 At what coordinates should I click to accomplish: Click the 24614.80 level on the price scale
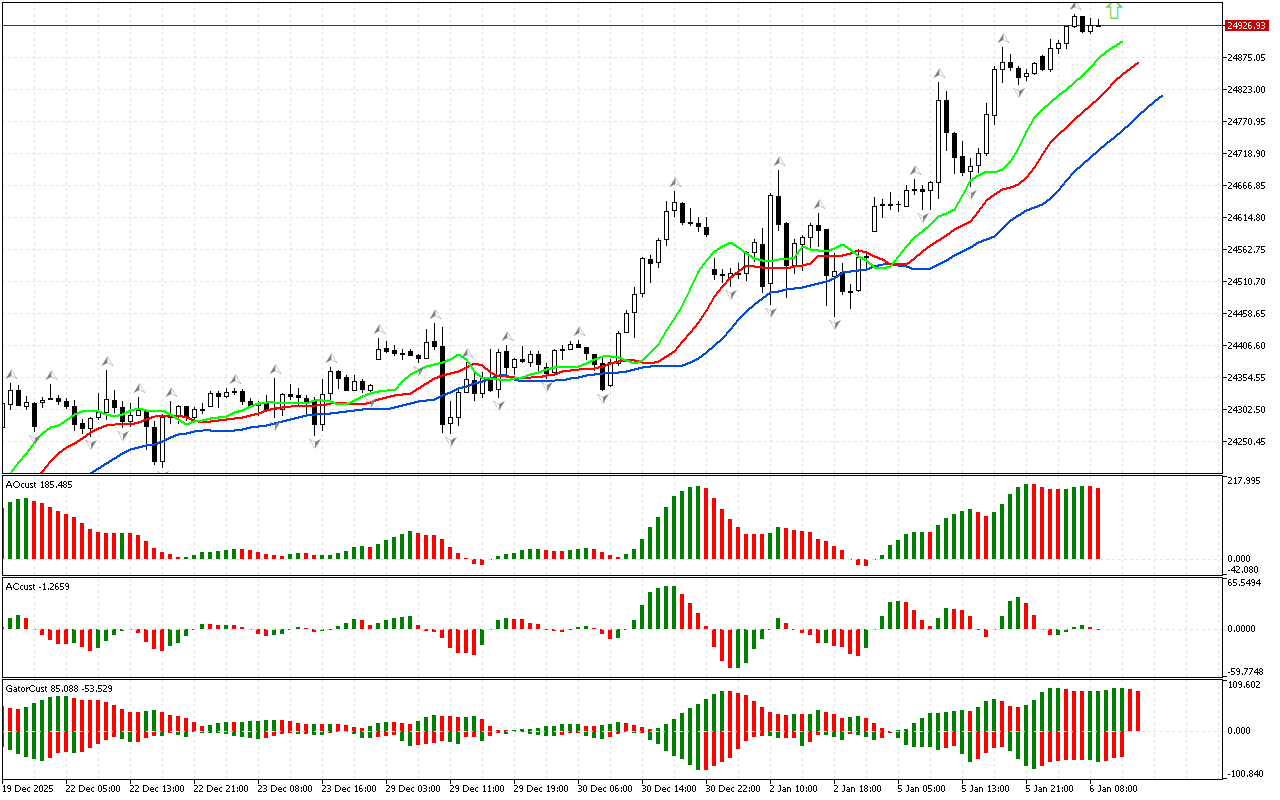(x=1245, y=218)
